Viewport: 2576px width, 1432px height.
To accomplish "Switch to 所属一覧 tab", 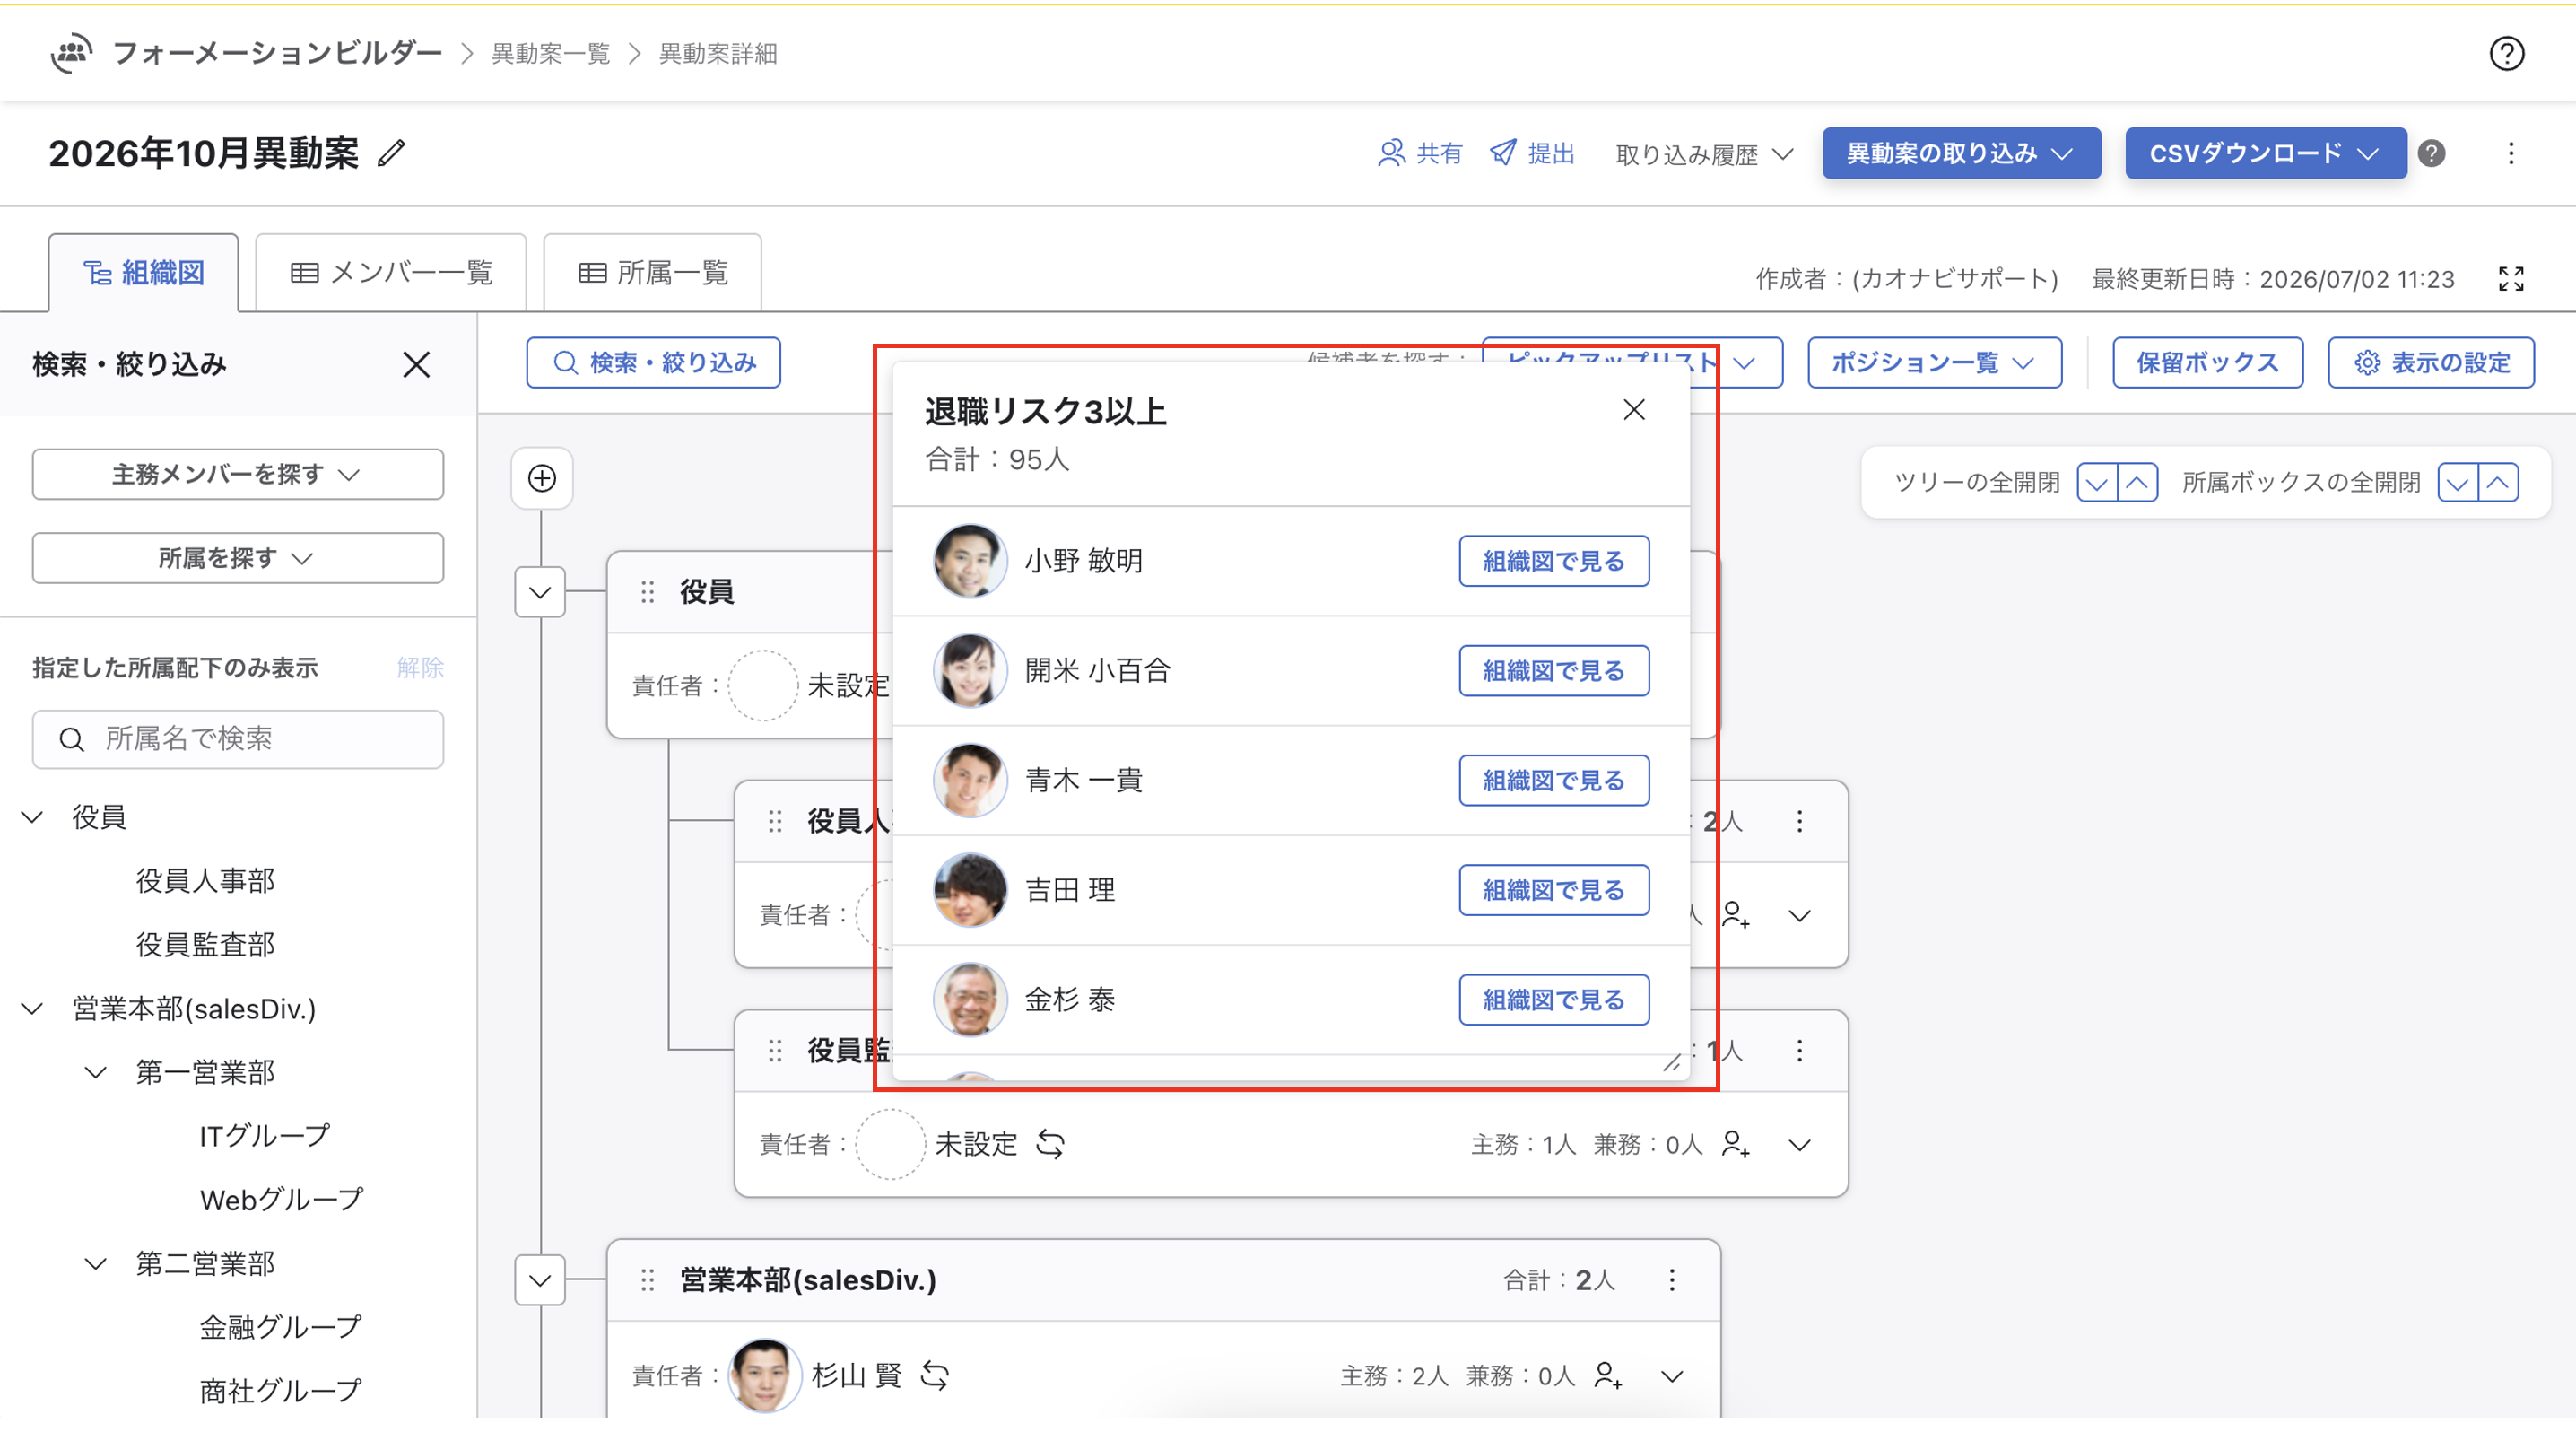I will tap(653, 272).
